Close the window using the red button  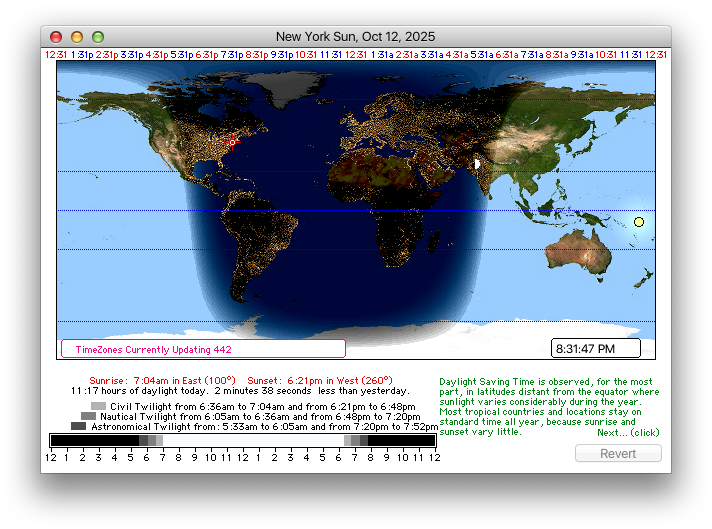(56, 37)
